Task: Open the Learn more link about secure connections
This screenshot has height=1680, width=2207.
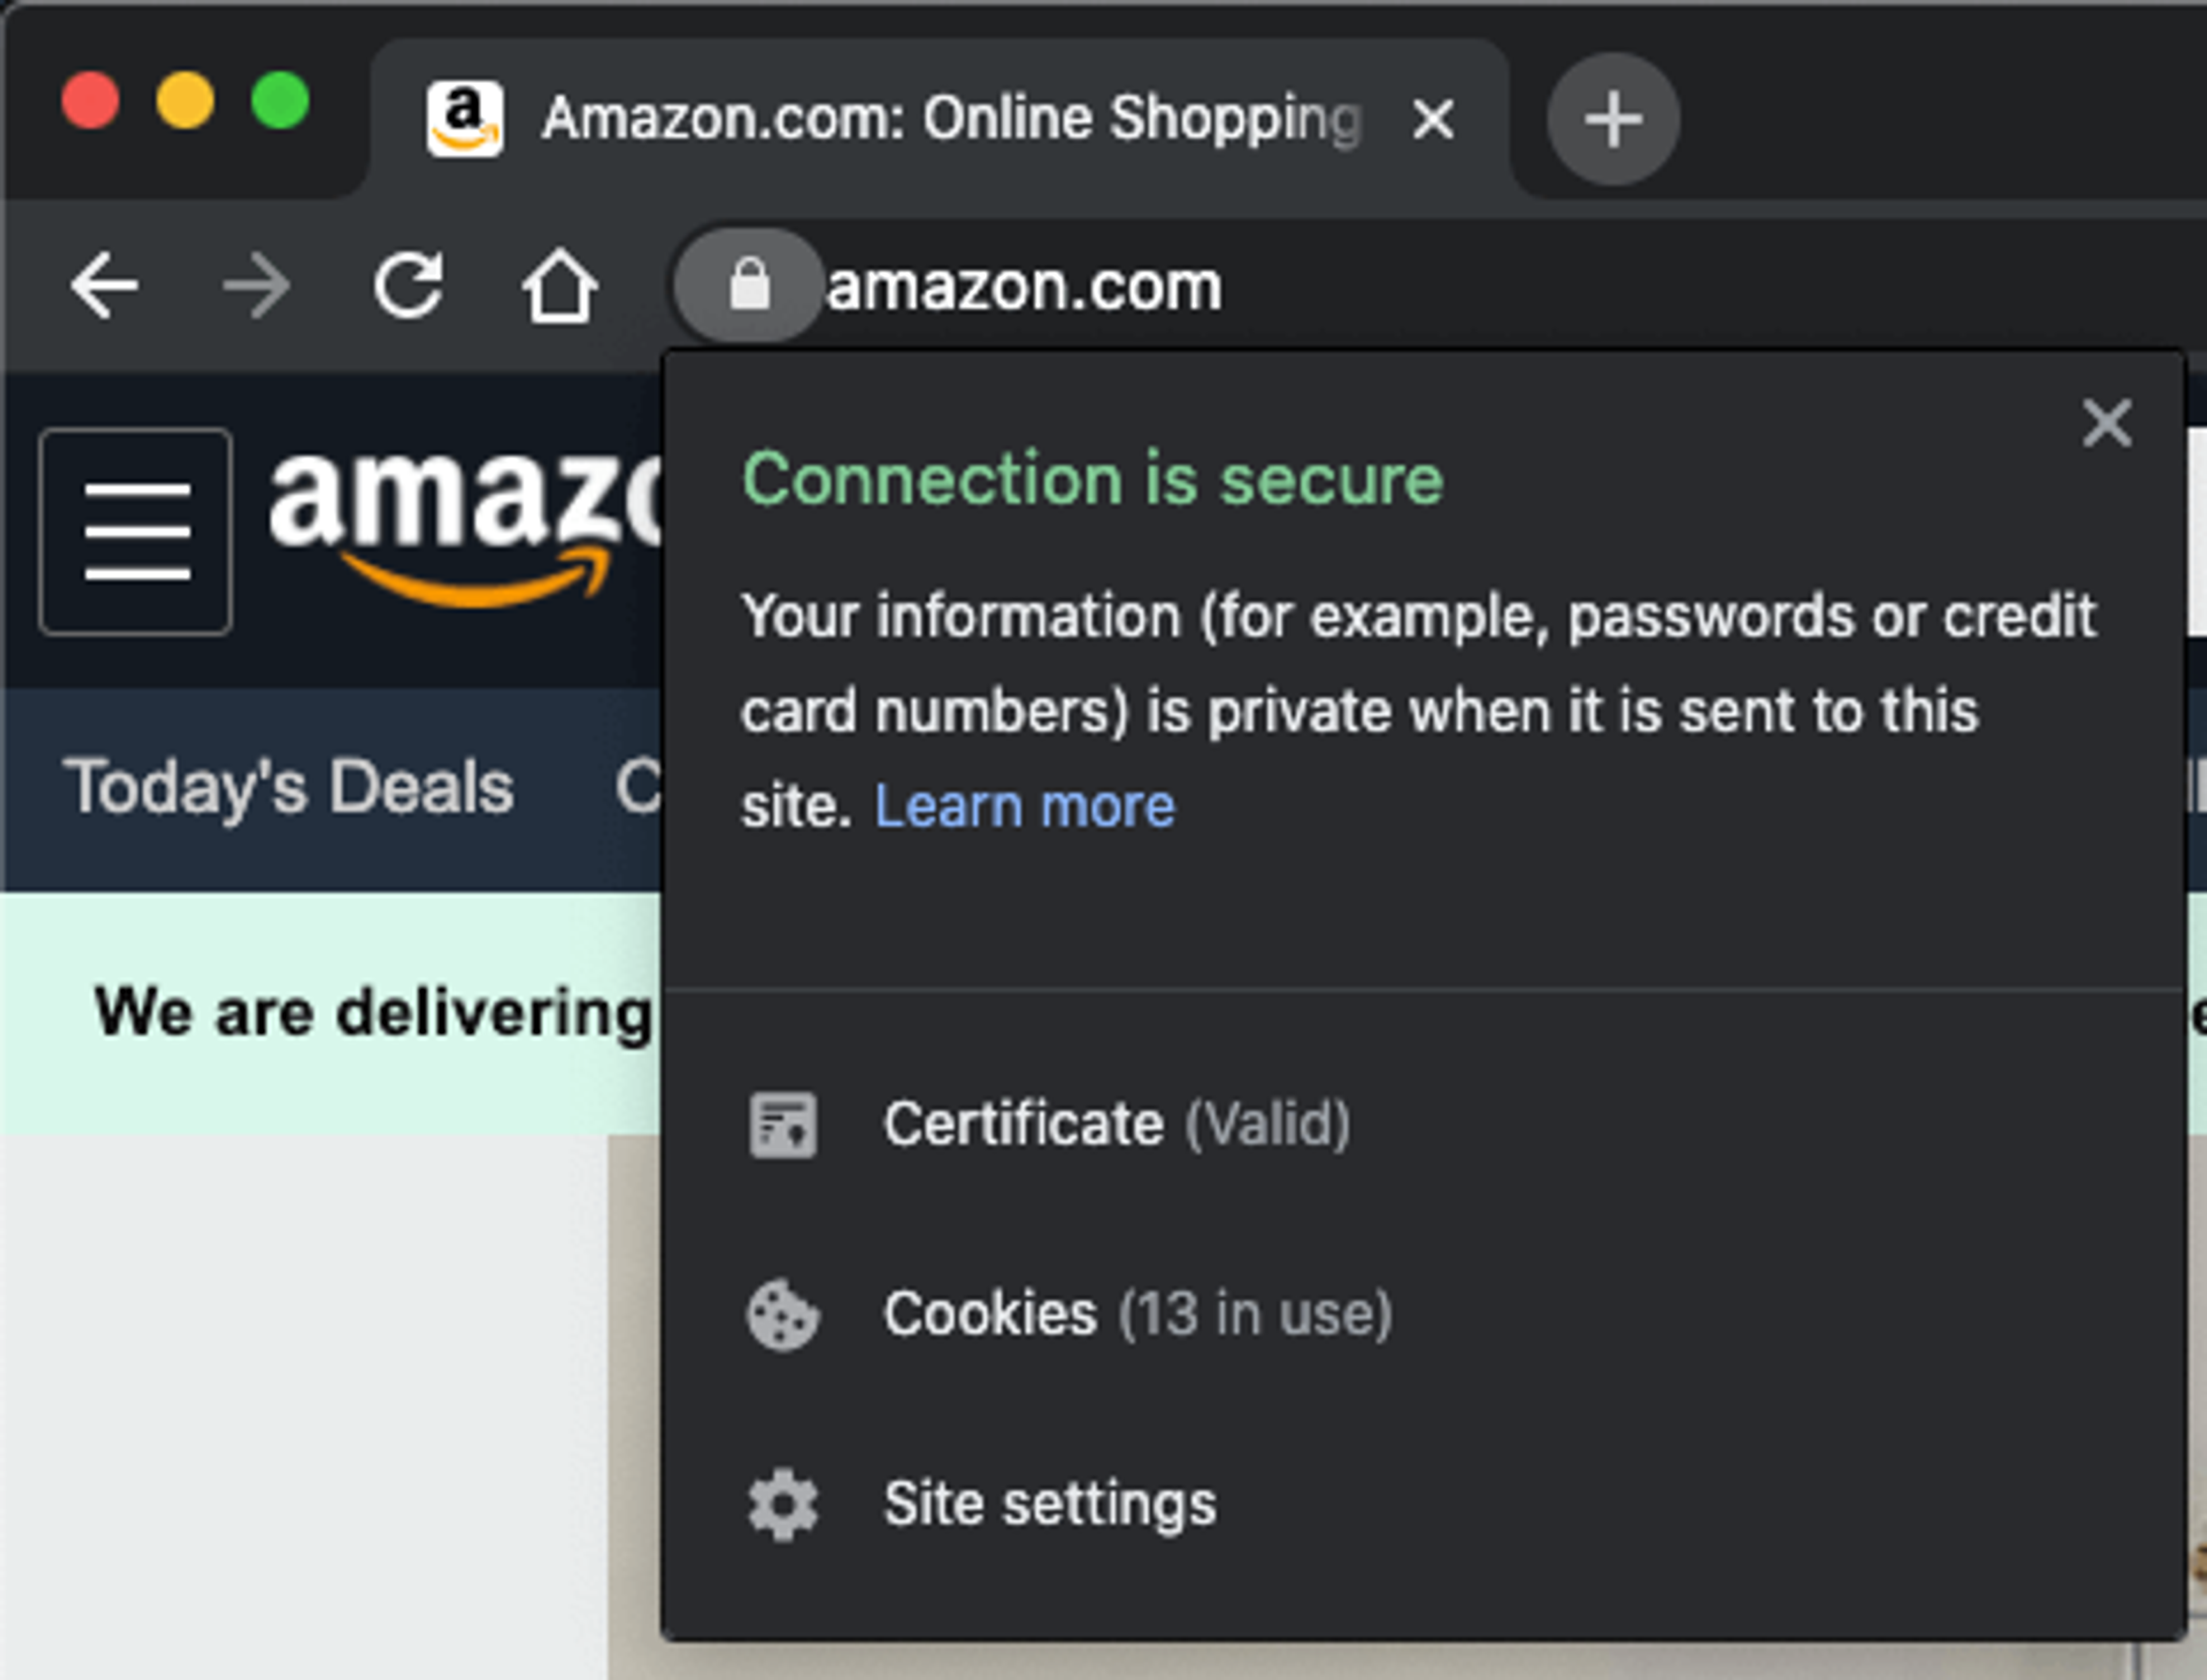Action: click(x=1027, y=805)
